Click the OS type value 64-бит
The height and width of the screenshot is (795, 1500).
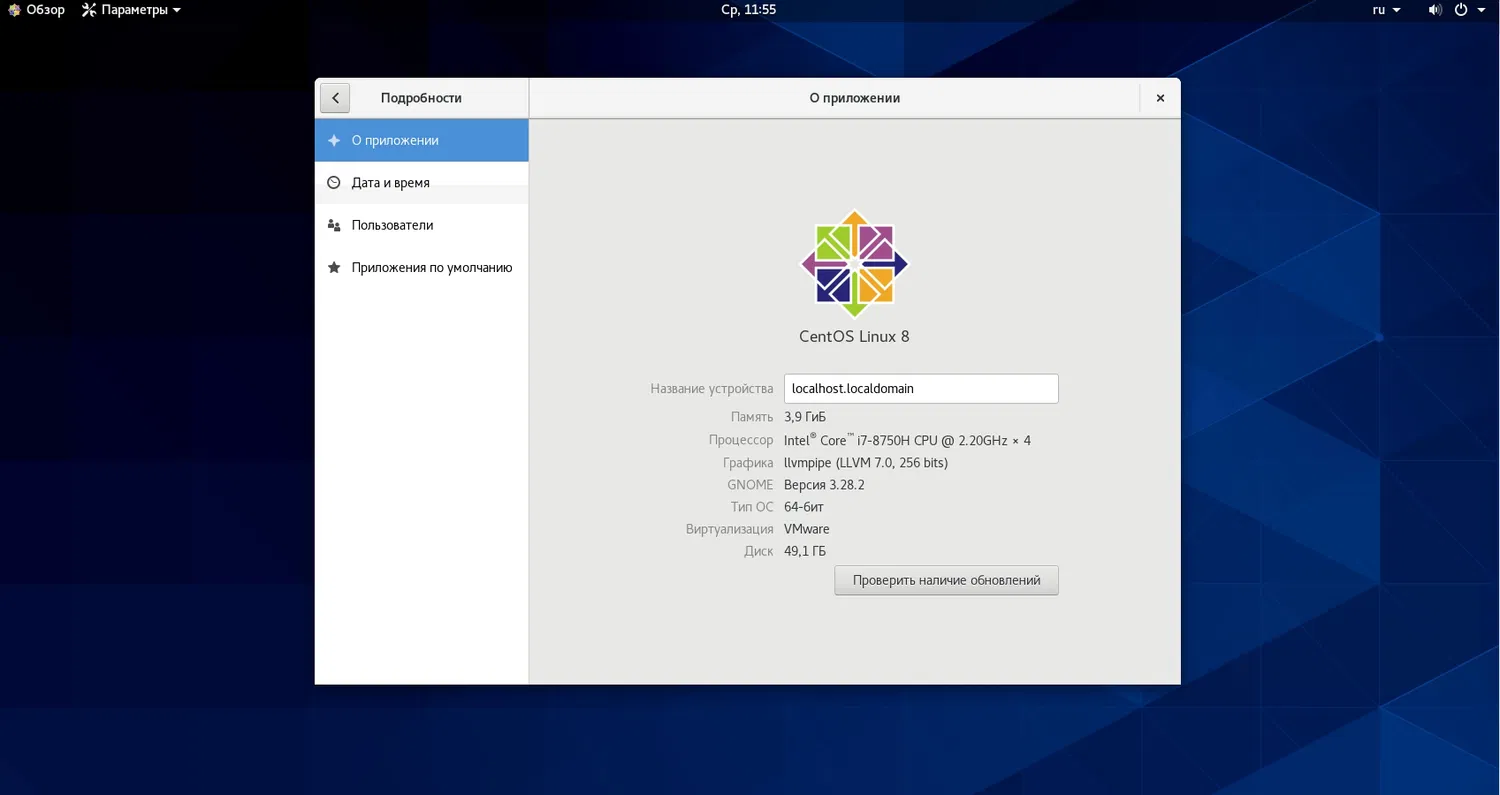[804, 507]
